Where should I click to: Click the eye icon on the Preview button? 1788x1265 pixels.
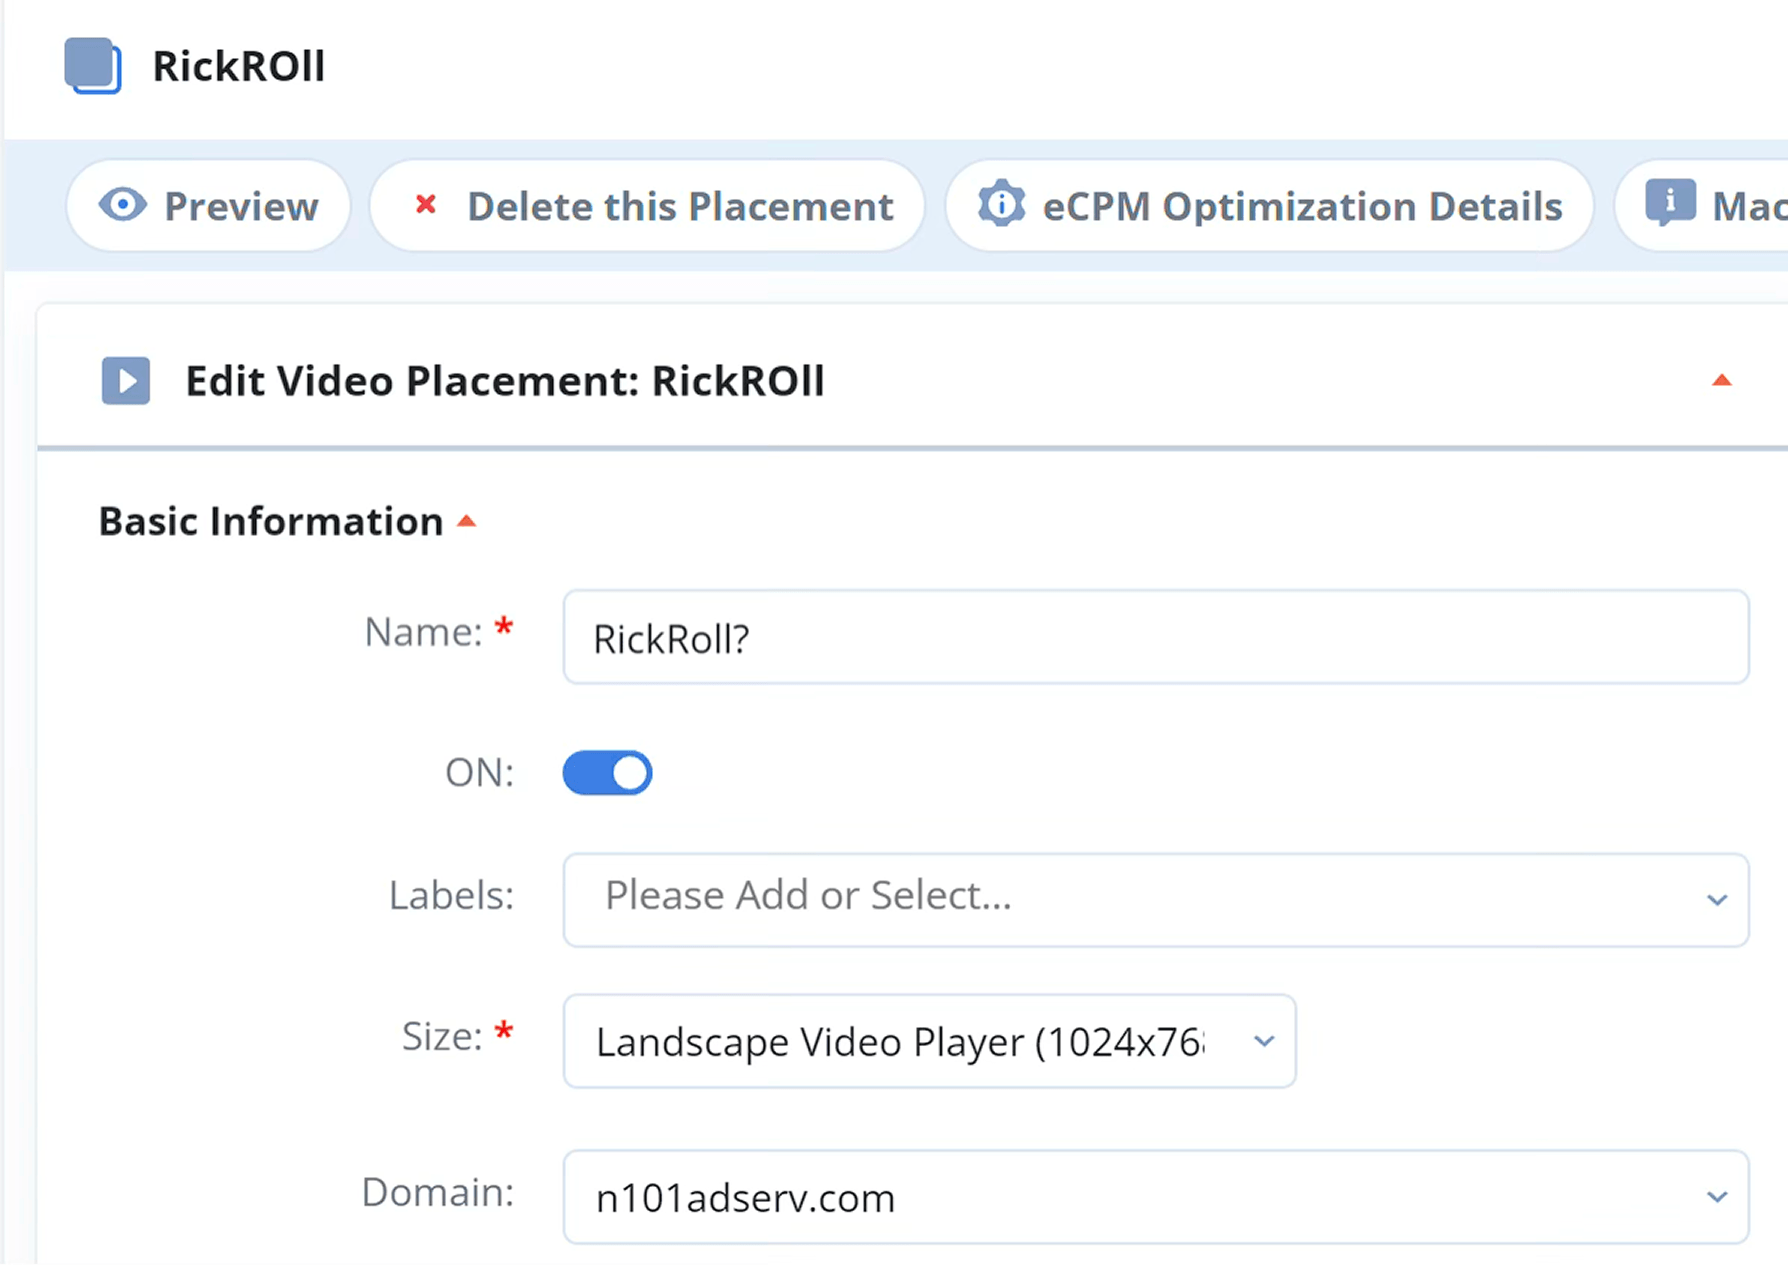(121, 206)
